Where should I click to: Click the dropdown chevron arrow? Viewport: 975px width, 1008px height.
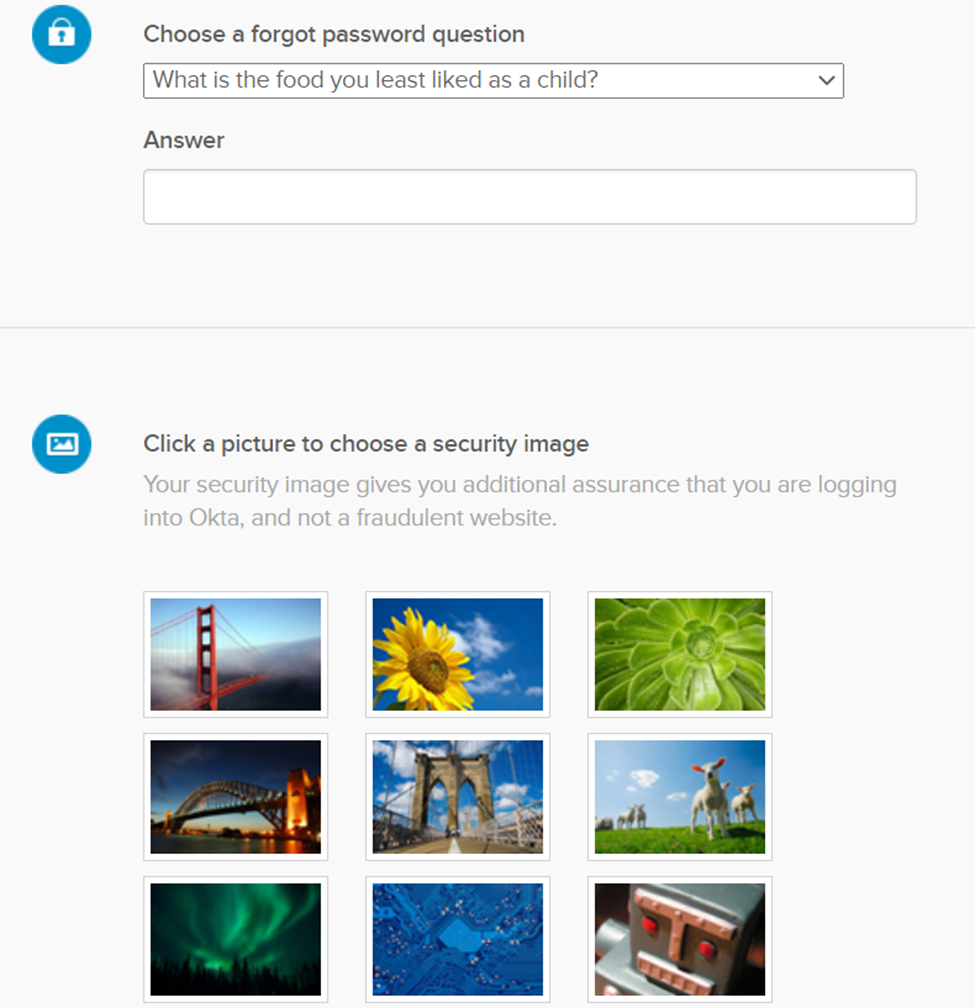[x=826, y=80]
